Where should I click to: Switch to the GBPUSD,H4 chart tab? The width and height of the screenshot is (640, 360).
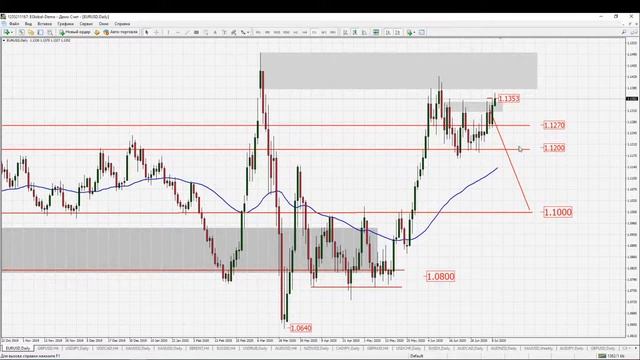click(x=48, y=348)
